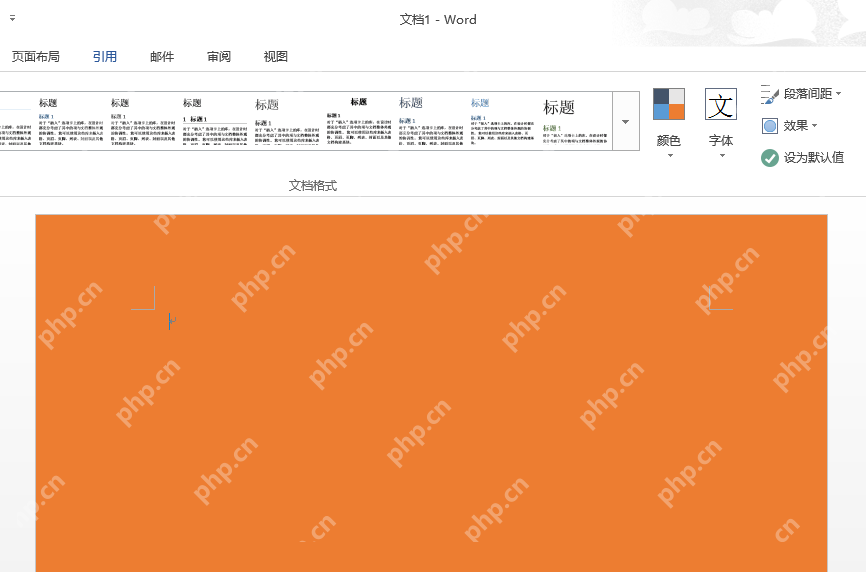Click the 效果 label
This screenshot has height=572, width=866.
click(796, 126)
